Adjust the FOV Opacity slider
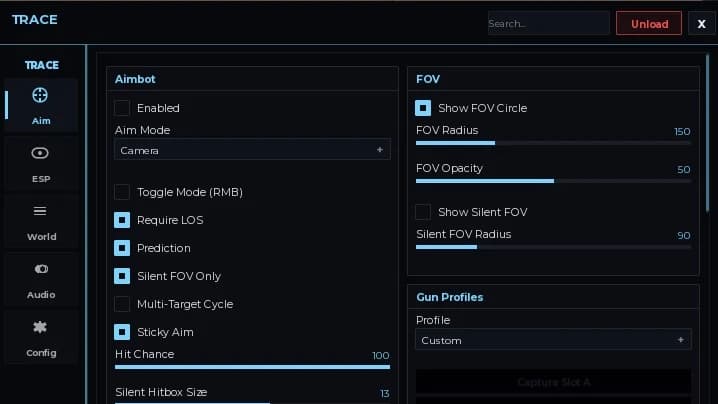This screenshot has width=718, height=404. [x=553, y=181]
